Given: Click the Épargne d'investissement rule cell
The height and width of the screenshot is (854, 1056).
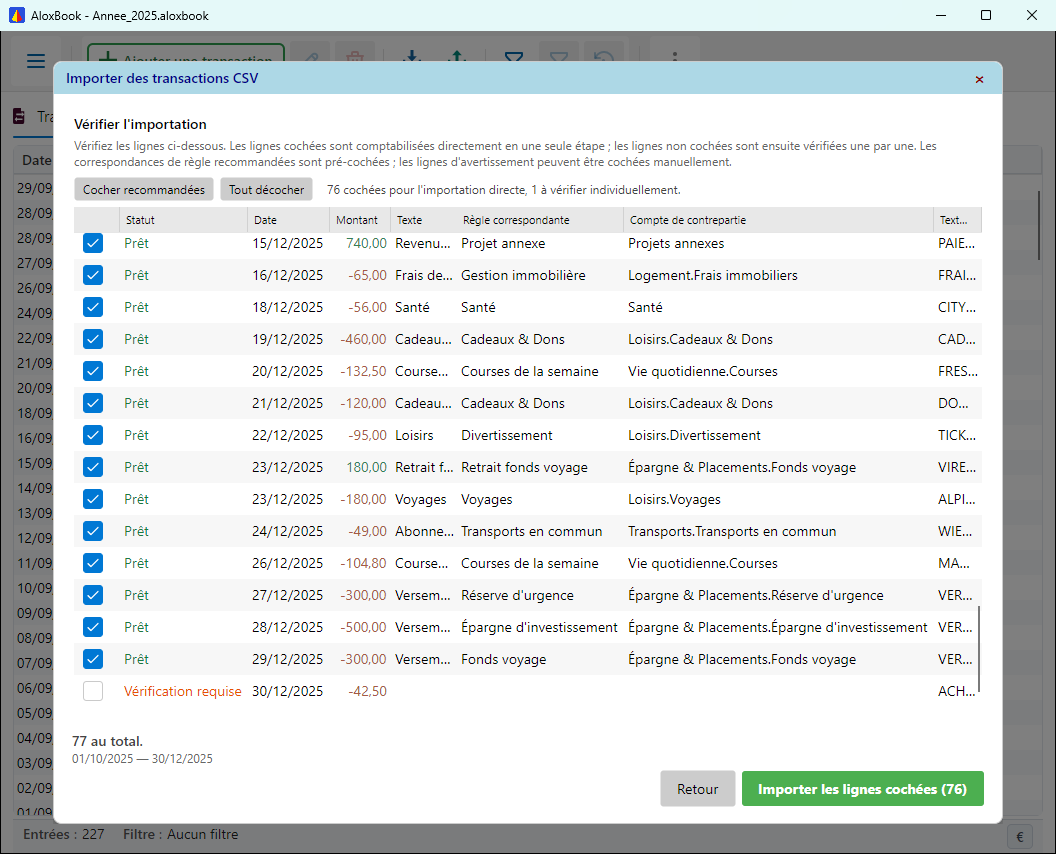Looking at the screenshot, I should click(539, 627).
